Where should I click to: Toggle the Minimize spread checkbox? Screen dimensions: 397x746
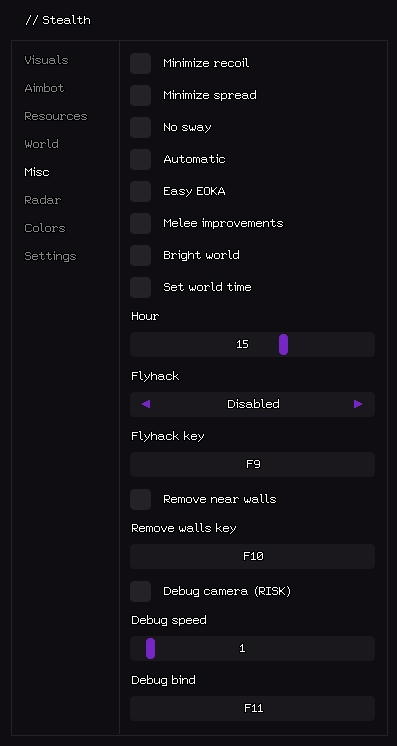click(140, 95)
